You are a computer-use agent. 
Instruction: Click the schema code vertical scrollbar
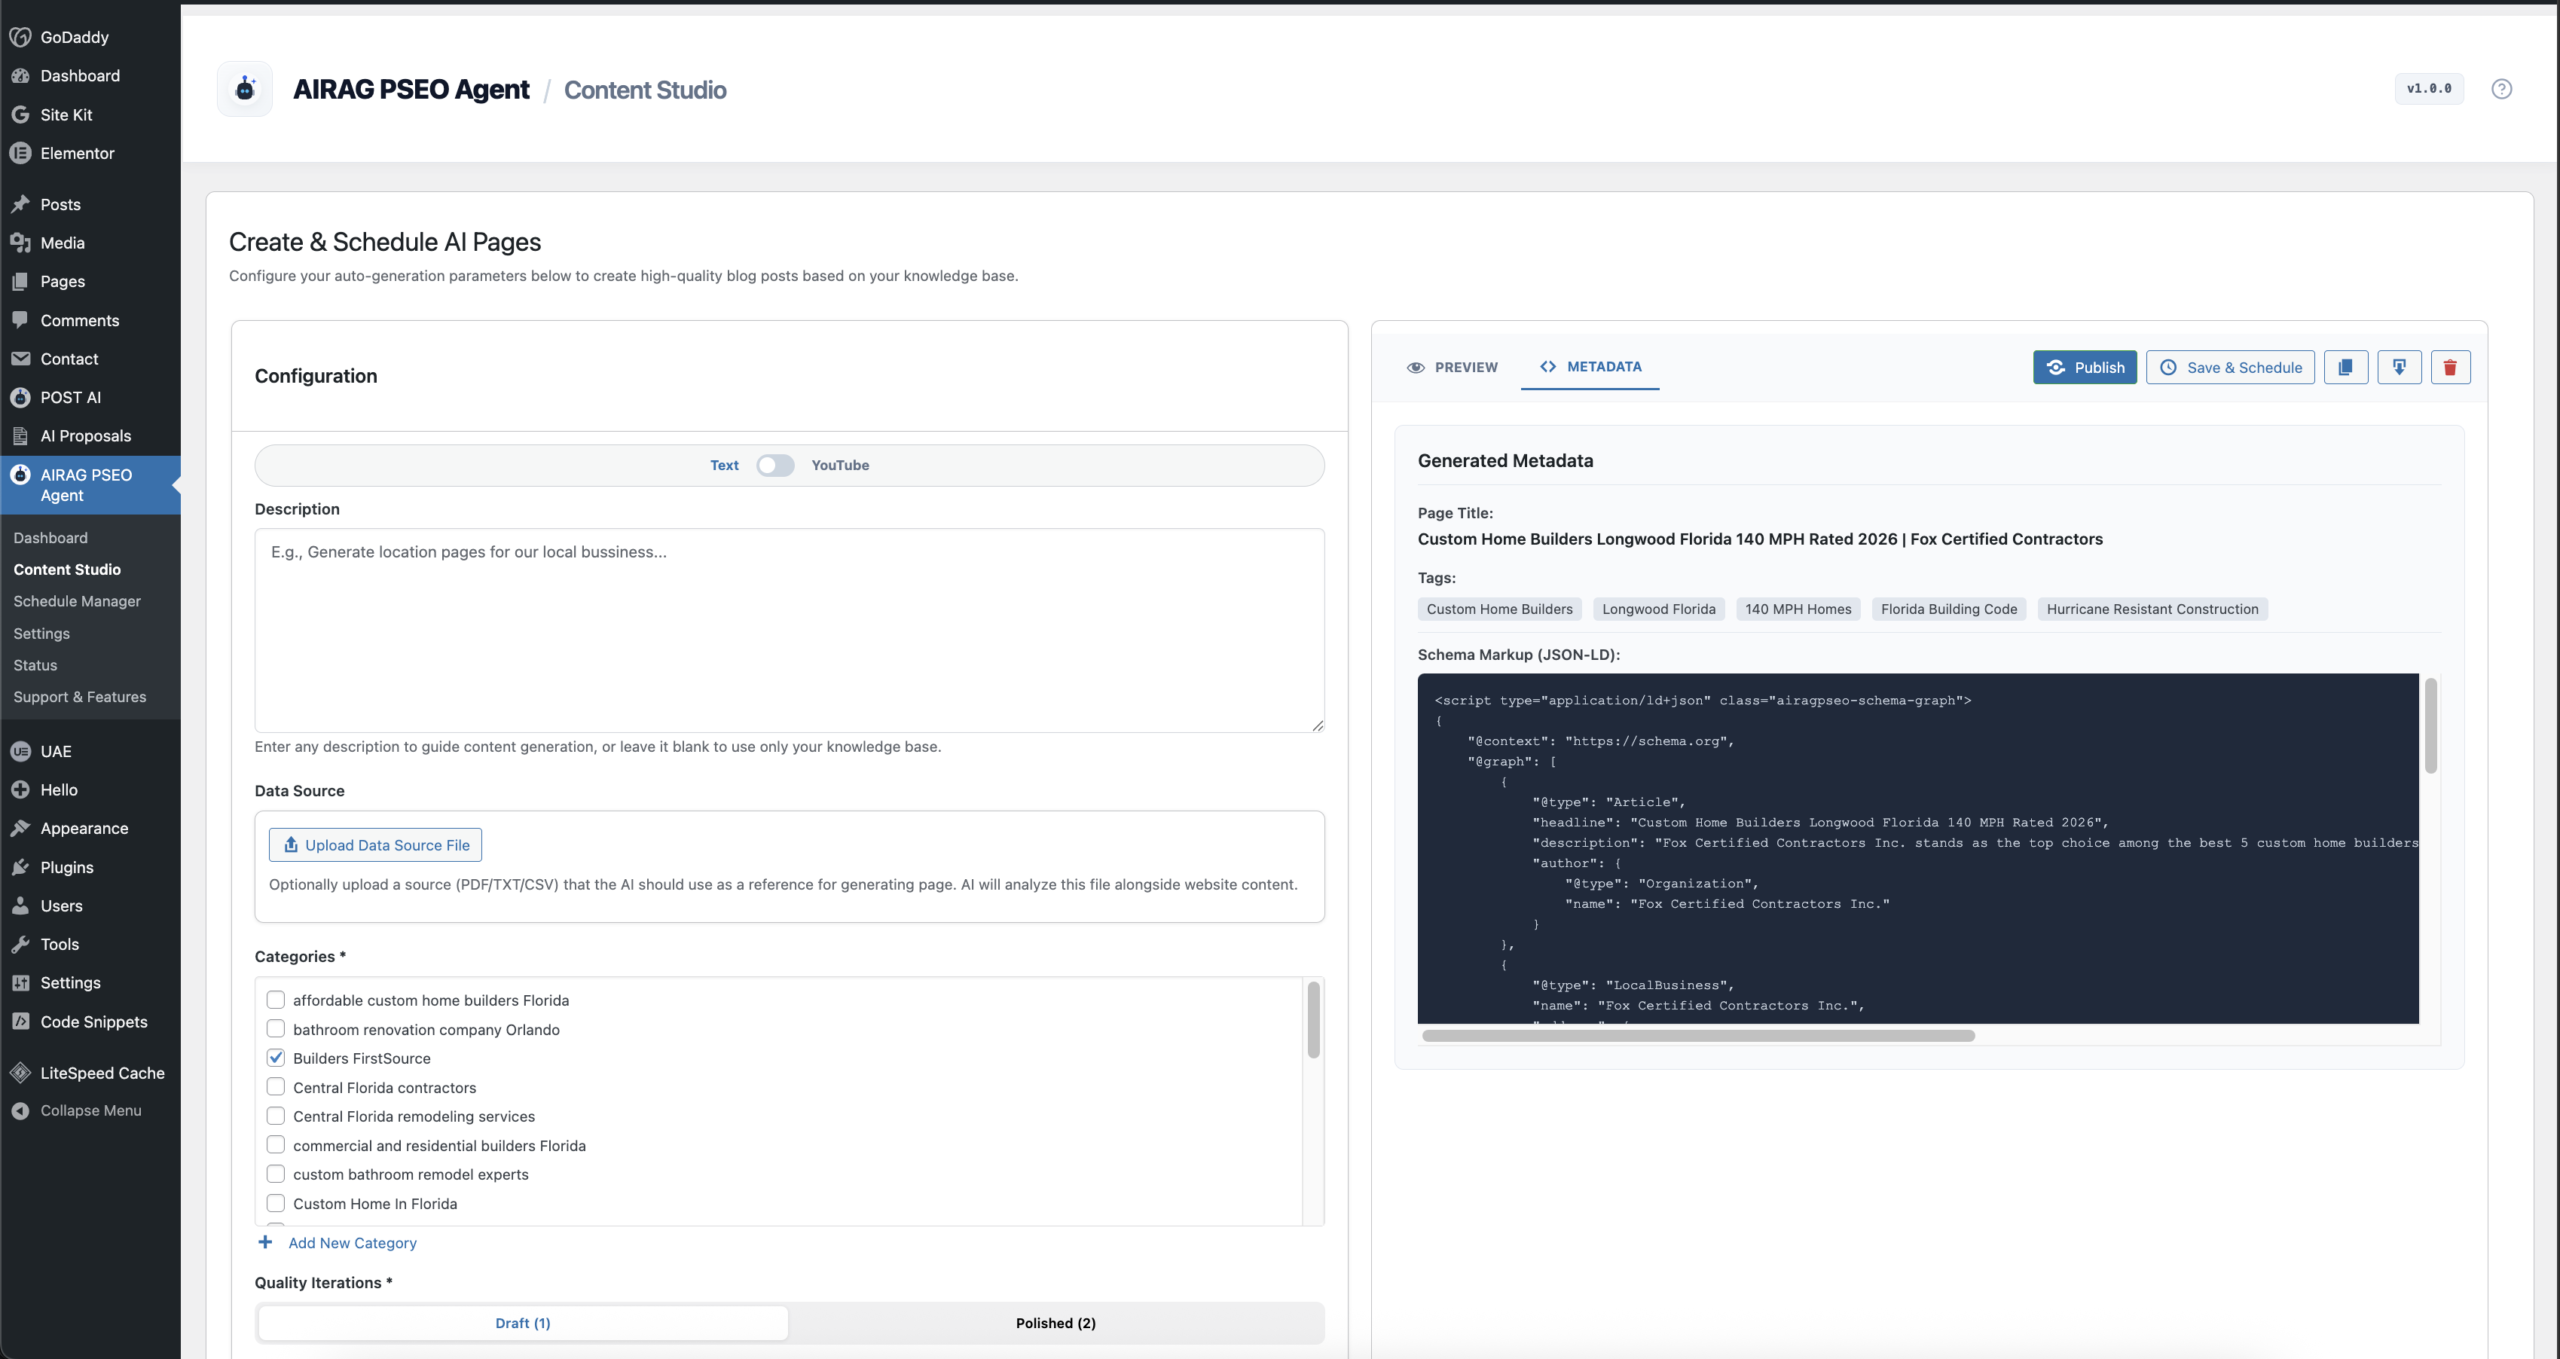point(2430,725)
